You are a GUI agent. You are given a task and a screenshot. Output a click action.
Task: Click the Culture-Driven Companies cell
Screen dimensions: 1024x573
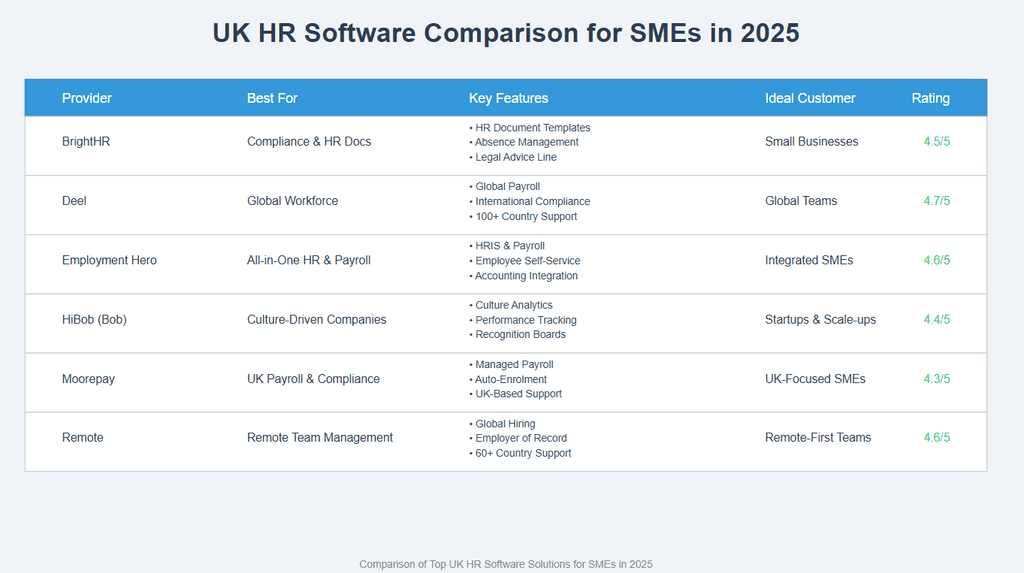coord(317,319)
